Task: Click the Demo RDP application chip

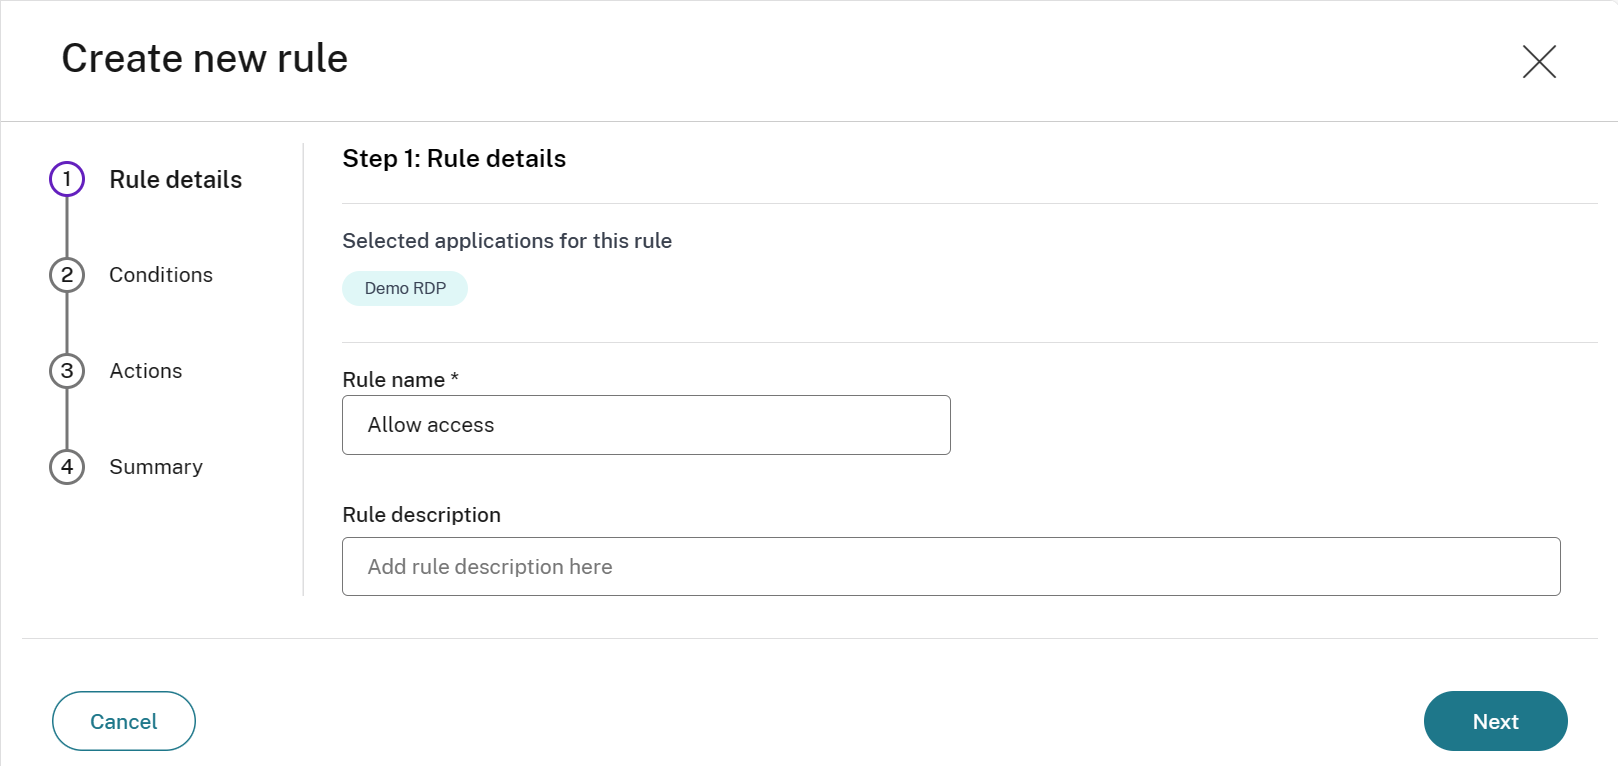Action: tap(405, 288)
